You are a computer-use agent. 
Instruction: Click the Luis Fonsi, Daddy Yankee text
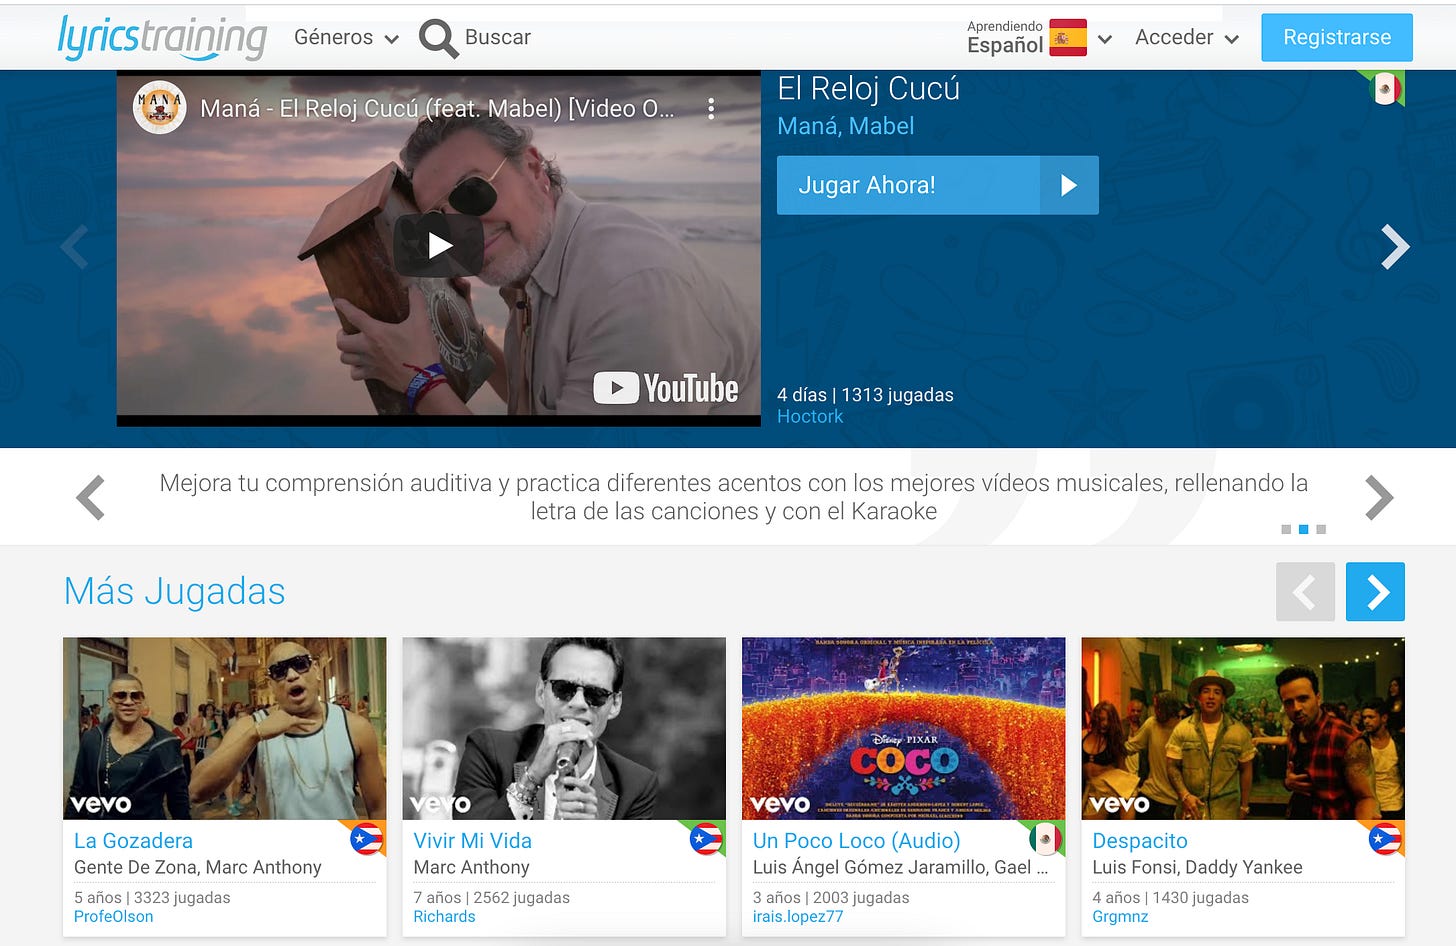(x=1197, y=867)
